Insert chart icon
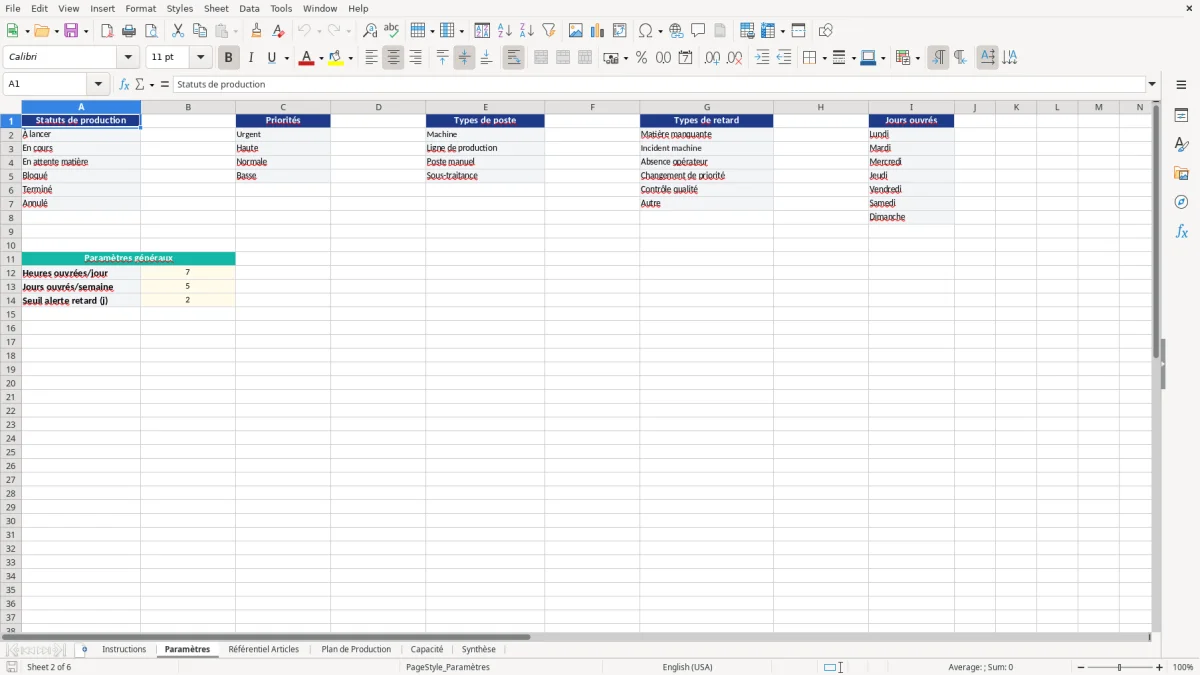The width and height of the screenshot is (1200, 675). pos(598,31)
